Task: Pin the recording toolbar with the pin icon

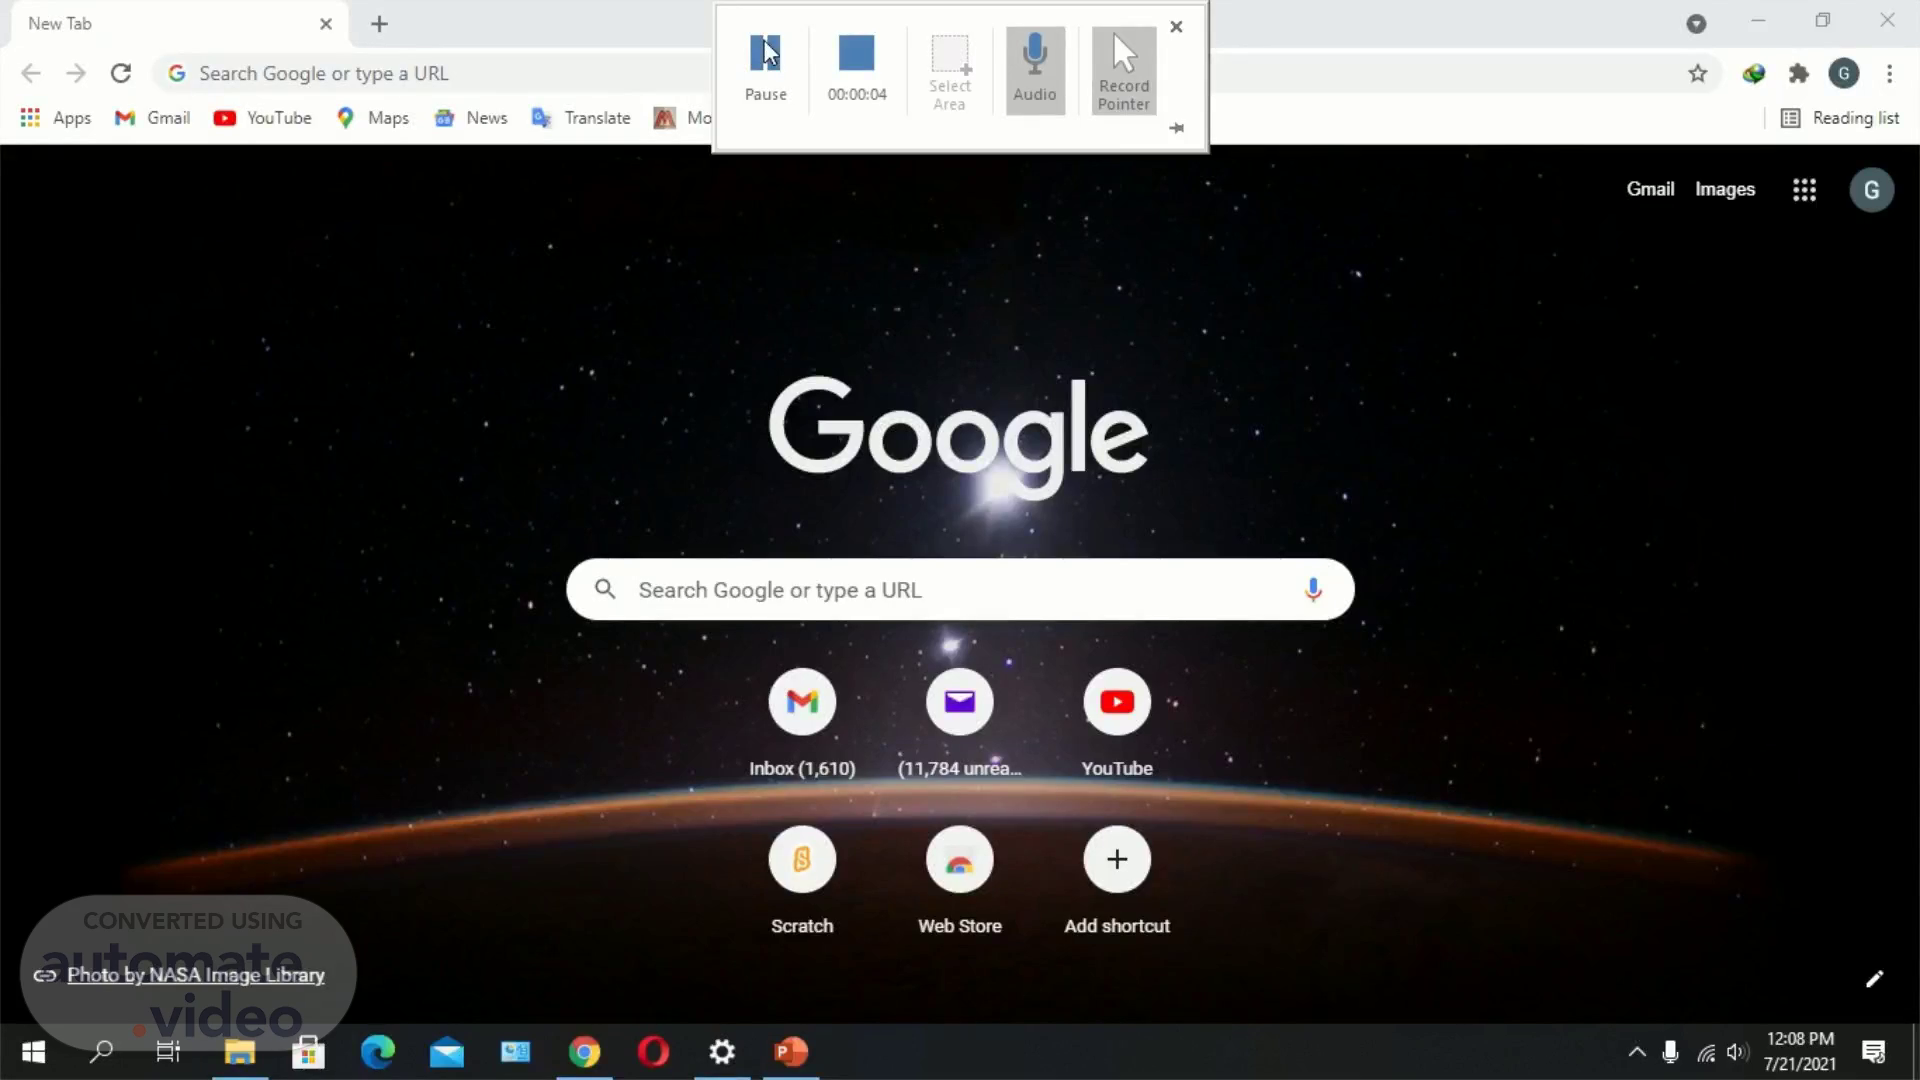Action: pos(1176,128)
